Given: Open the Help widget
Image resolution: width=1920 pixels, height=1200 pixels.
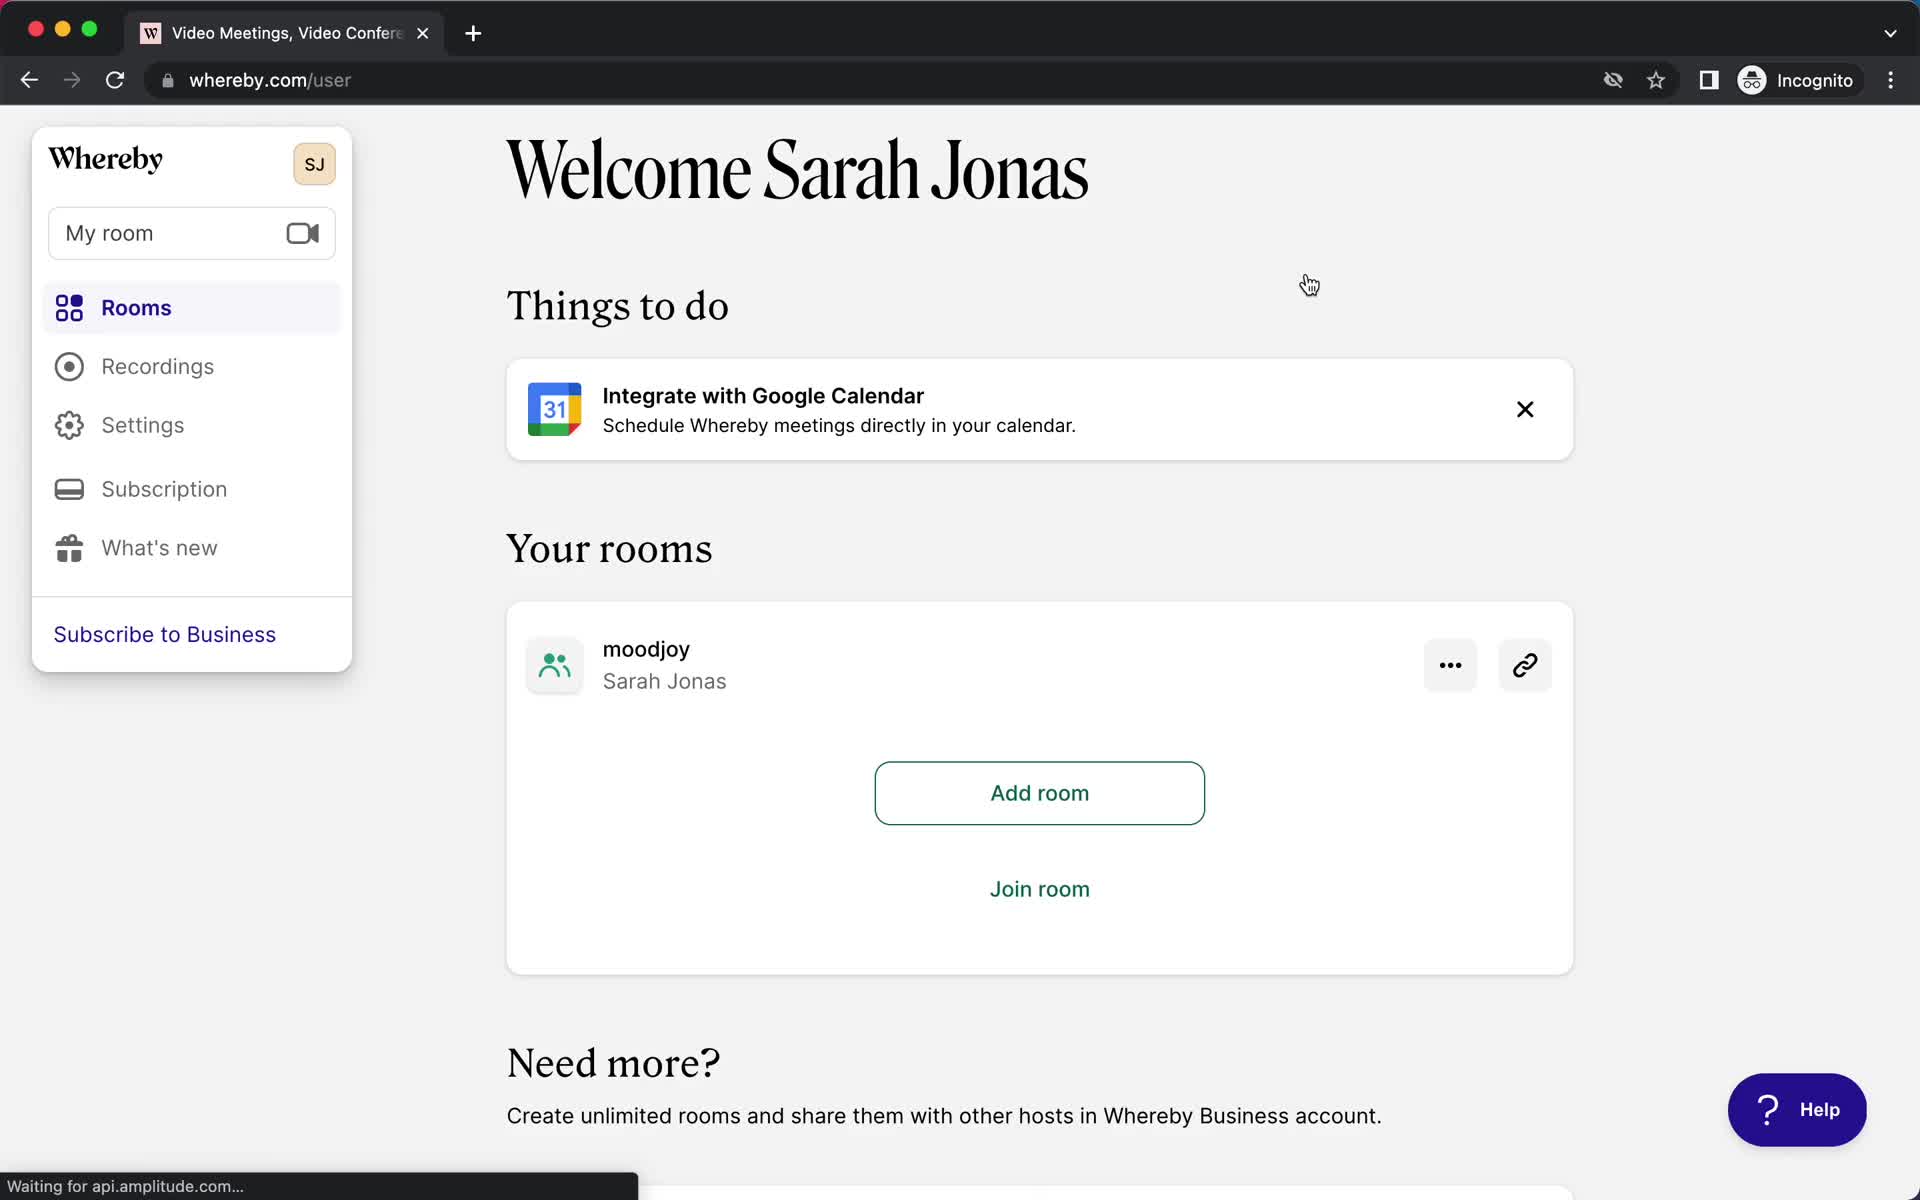Looking at the screenshot, I should point(1797,1110).
